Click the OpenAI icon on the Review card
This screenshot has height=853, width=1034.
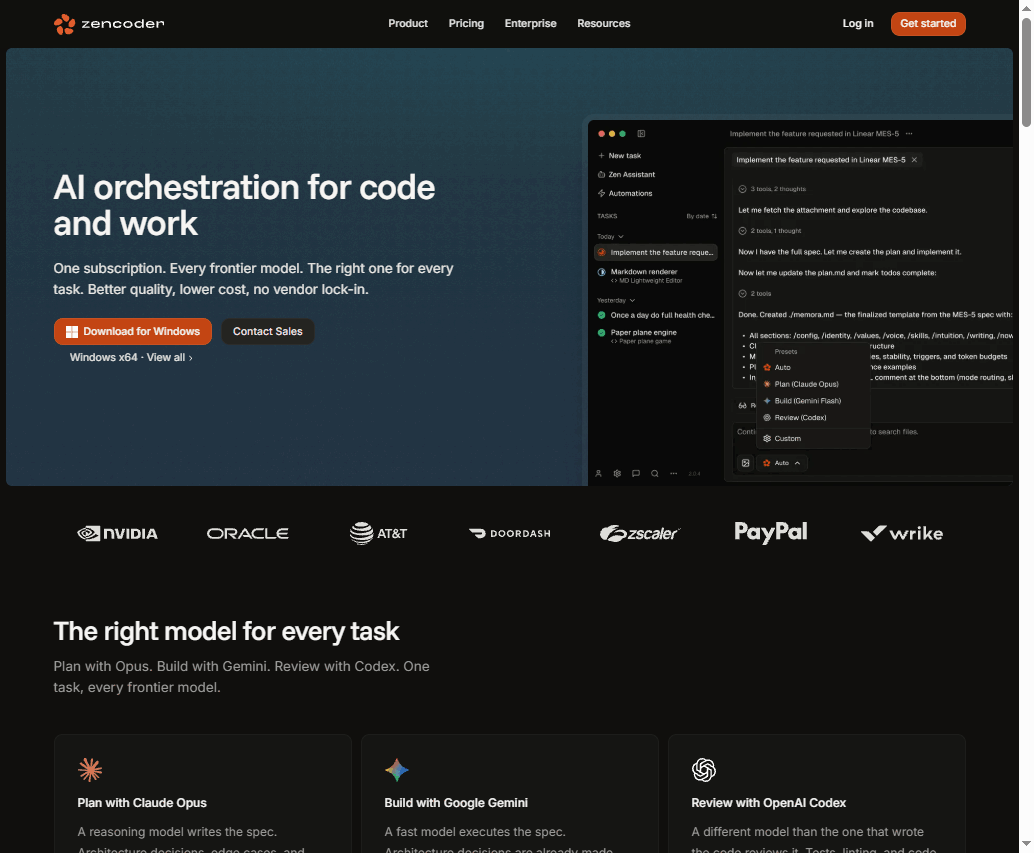coord(704,769)
